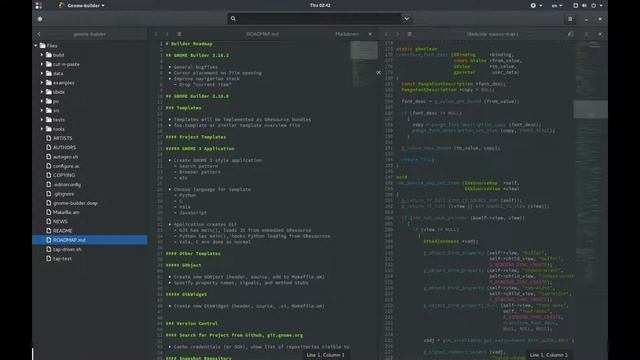The width and height of the screenshot is (640, 360).
Task: Open the ARTISTS file
Action: (x=62, y=138)
